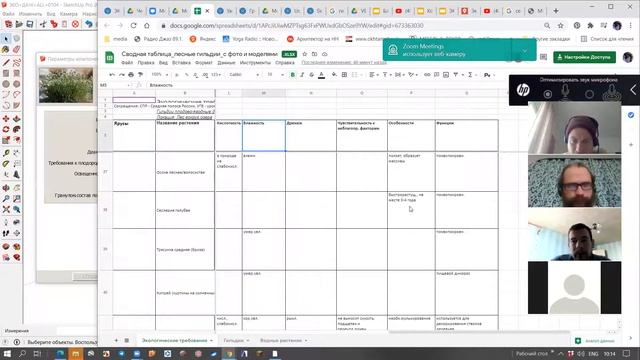Open the Вставка menu in Sheets
This screenshot has height=360, width=640.
181,63
